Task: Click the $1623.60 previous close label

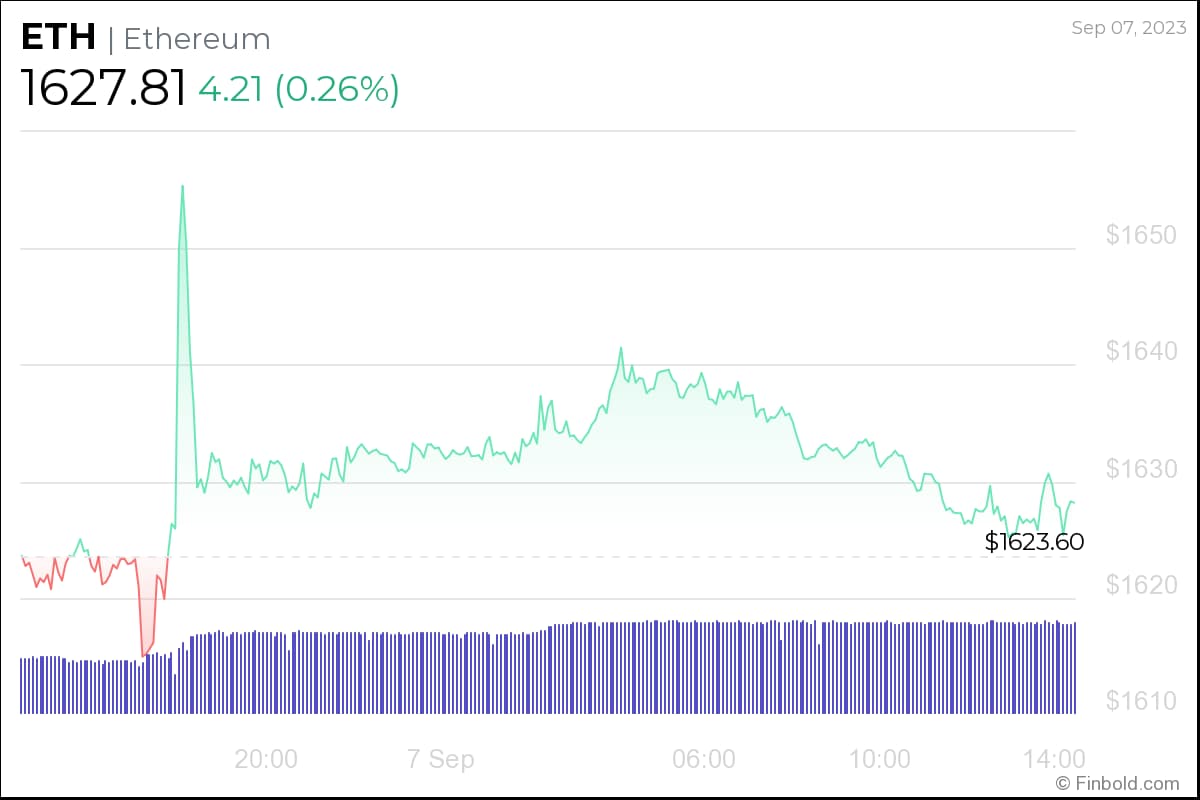Action: tap(1034, 542)
